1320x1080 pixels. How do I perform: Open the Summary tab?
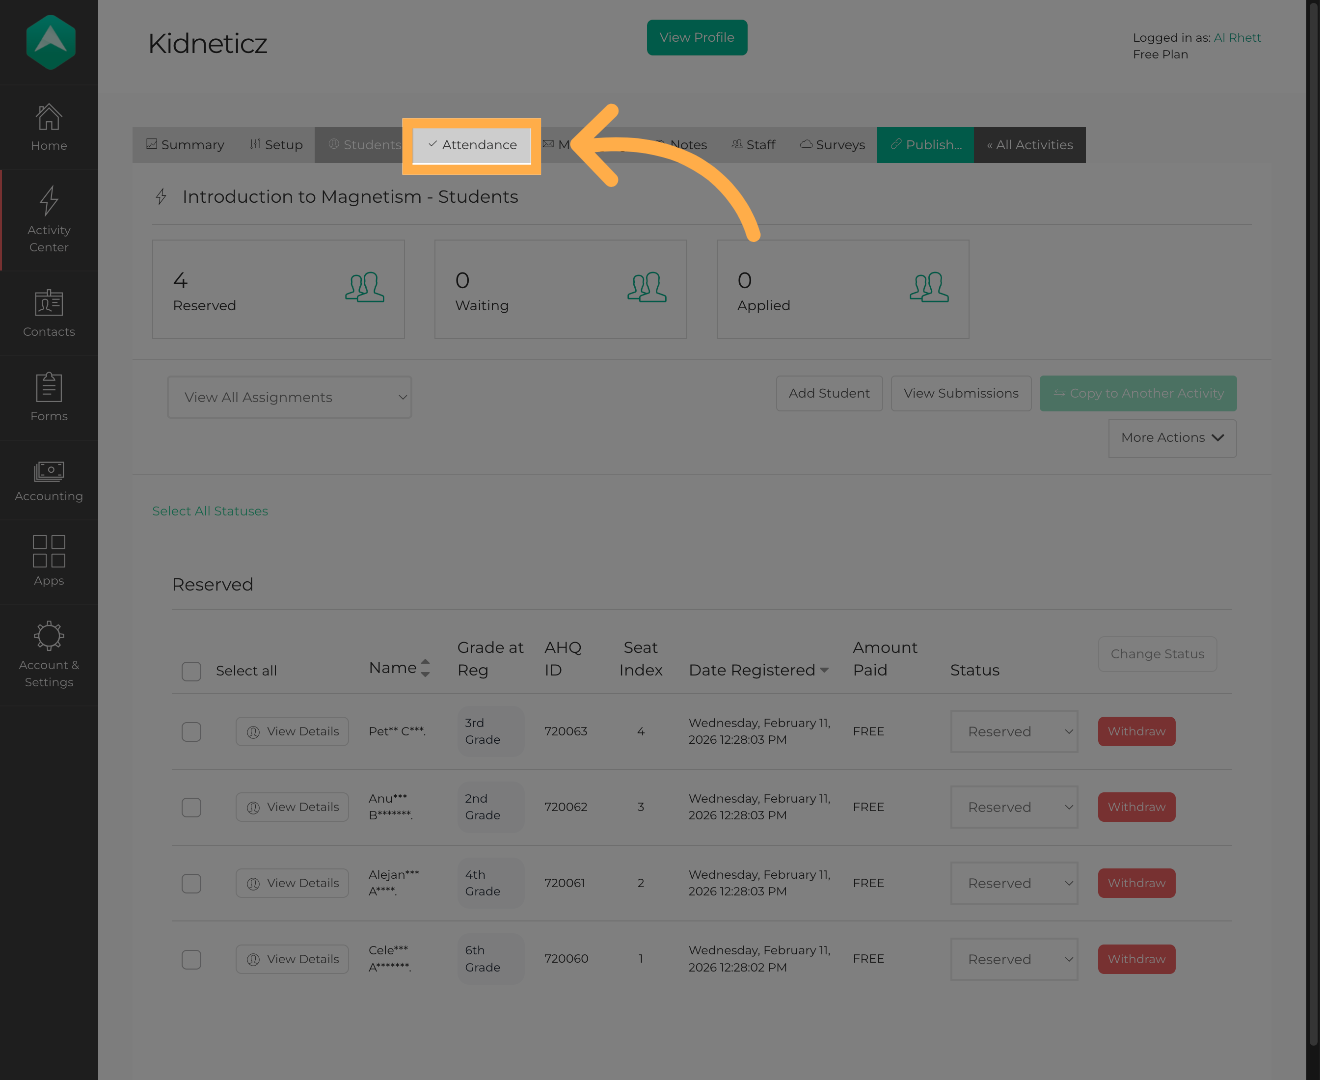coord(184,145)
